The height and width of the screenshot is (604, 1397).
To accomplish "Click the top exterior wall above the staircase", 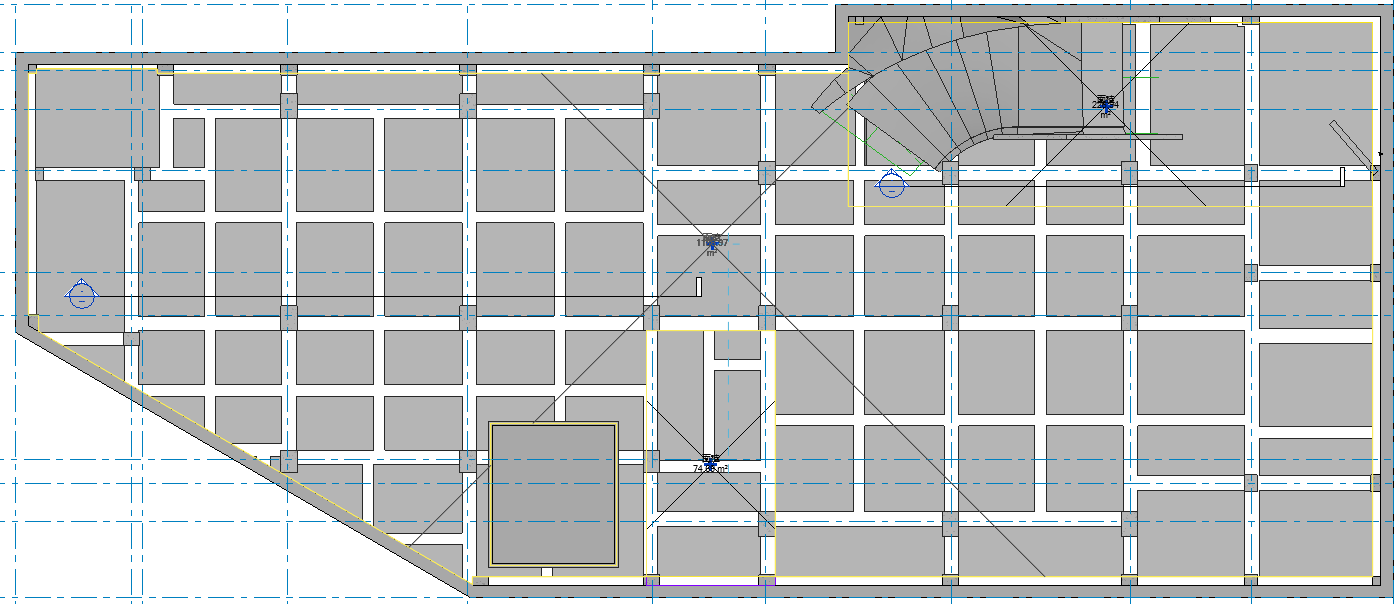I will [1100, 12].
